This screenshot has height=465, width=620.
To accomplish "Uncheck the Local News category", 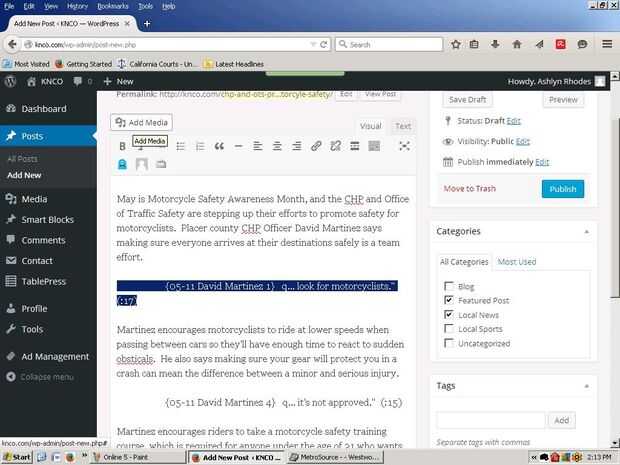I will (x=449, y=315).
